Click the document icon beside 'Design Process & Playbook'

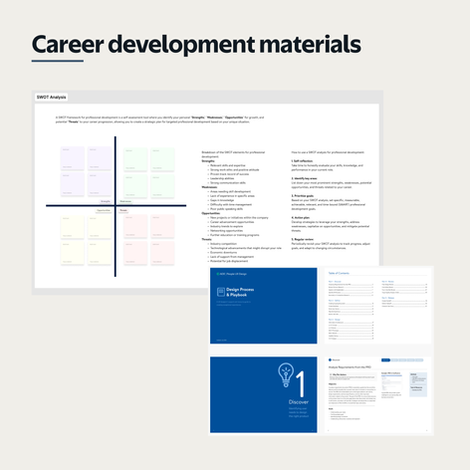(x=221, y=292)
